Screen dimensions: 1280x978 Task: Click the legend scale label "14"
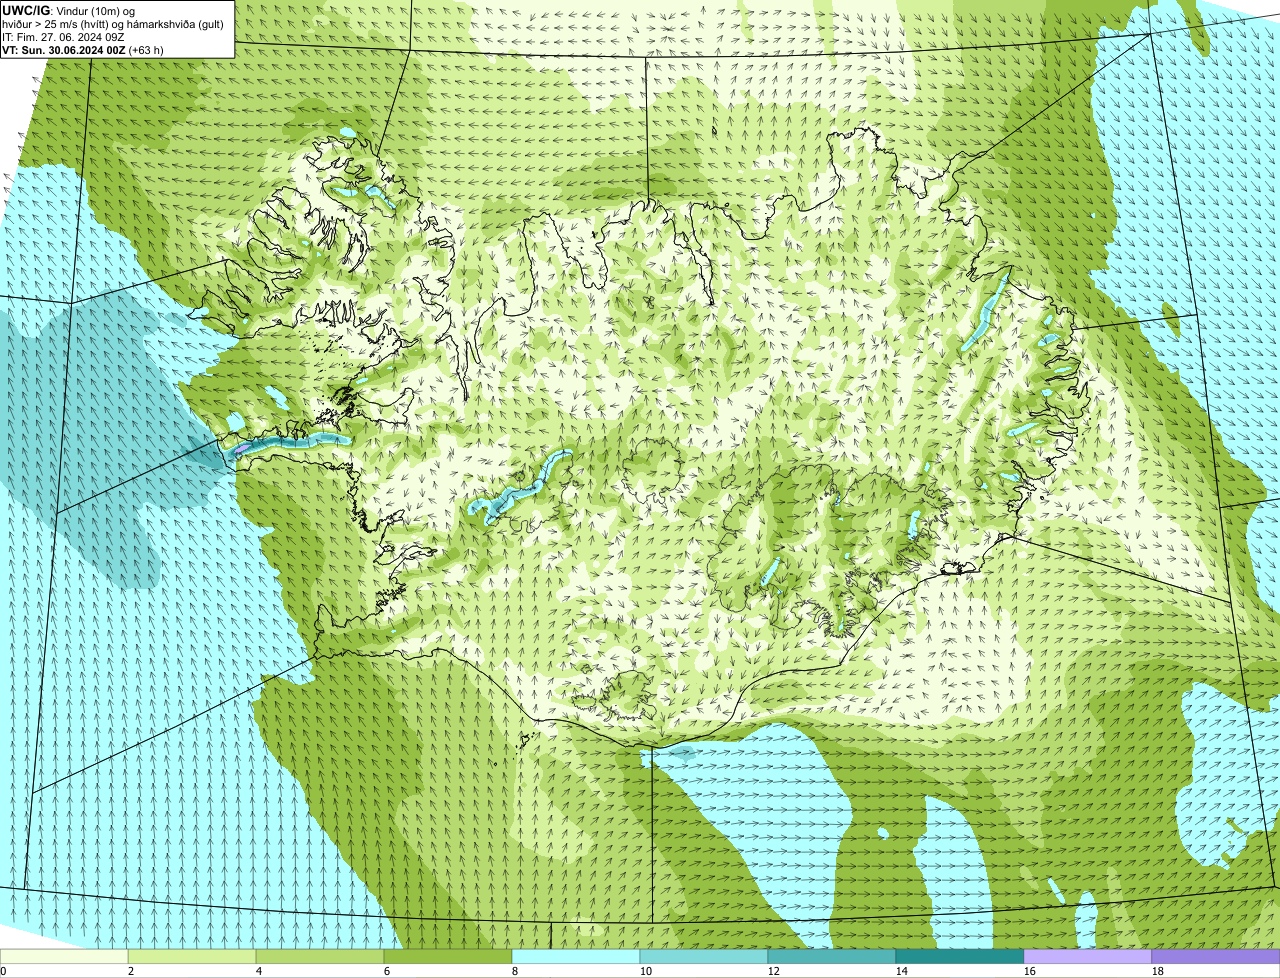[902, 971]
